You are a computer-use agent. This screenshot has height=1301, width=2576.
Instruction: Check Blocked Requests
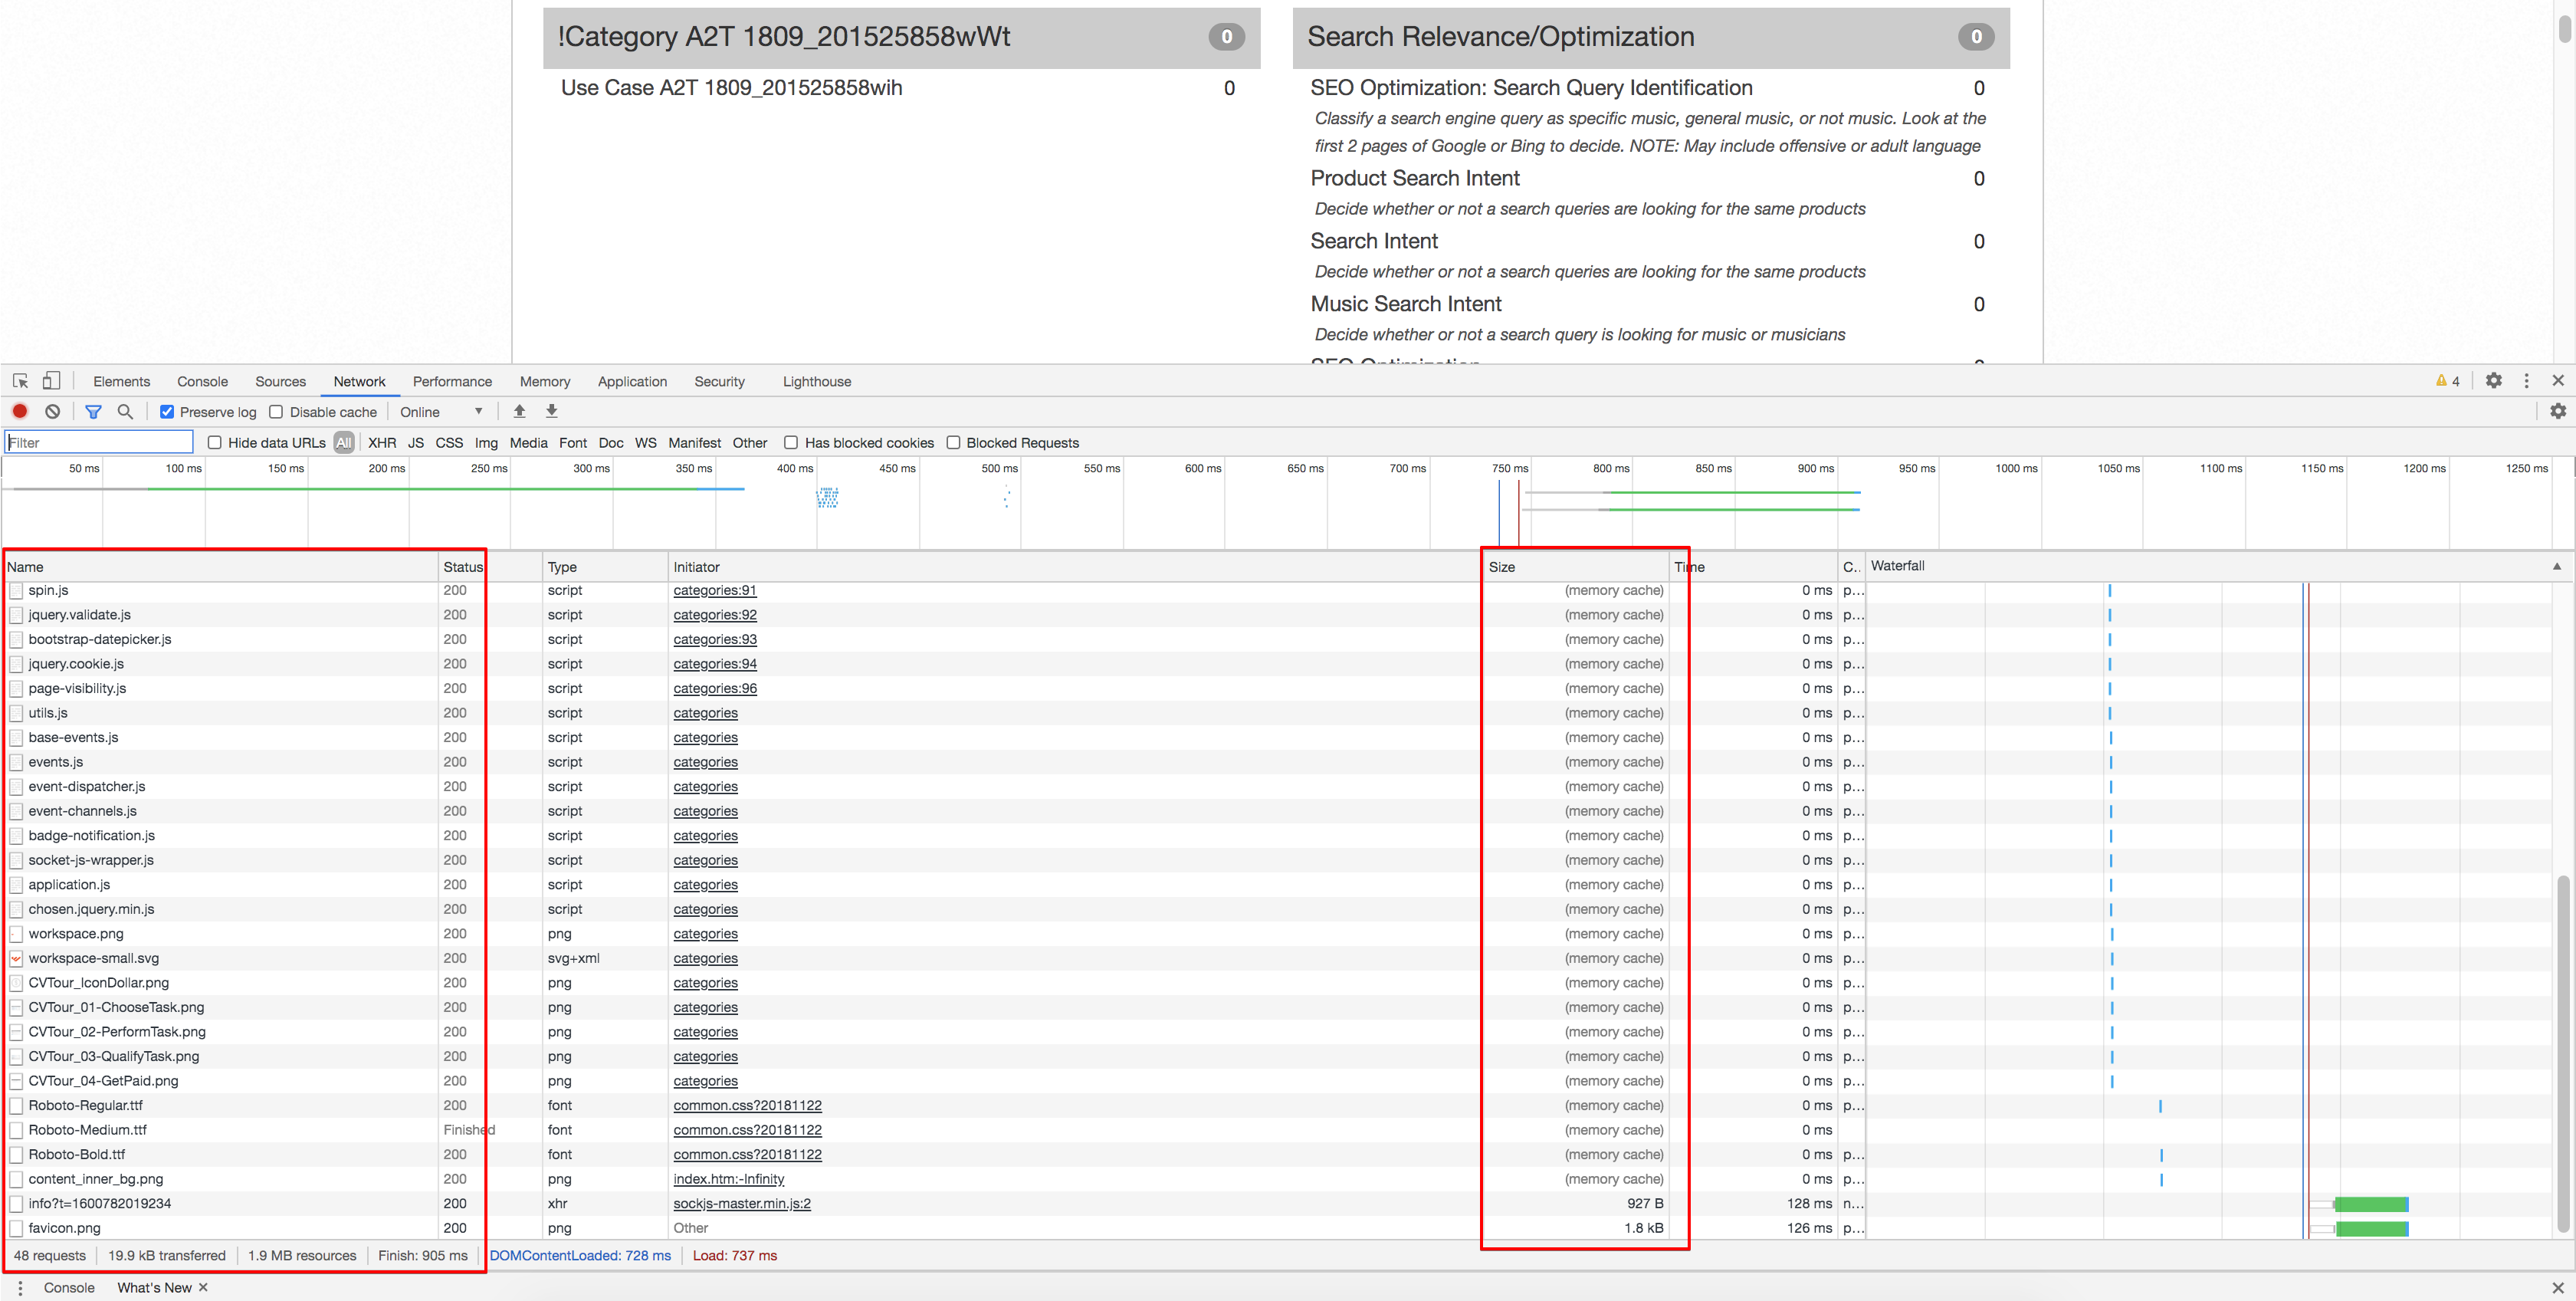click(953, 442)
